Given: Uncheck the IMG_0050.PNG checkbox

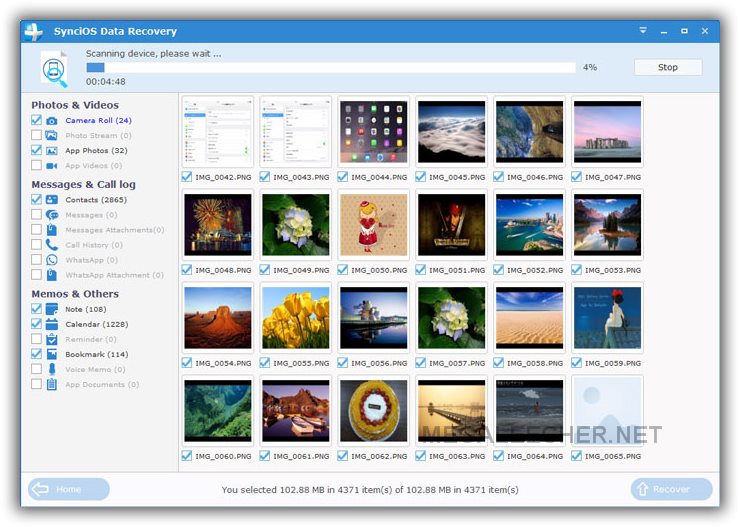Looking at the screenshot, I should (x=343, y=270).
